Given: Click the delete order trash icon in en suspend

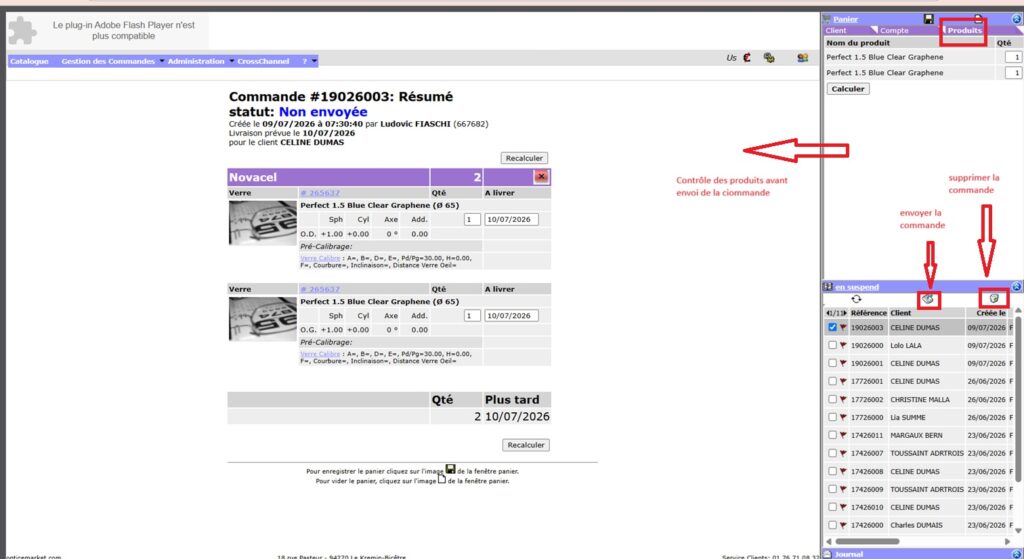Looking at the screenshot, I should [994, 298].
